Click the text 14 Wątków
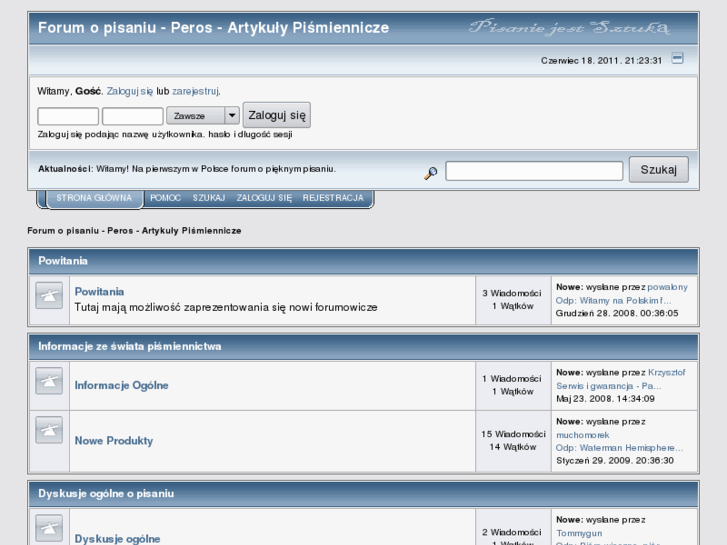 point(513,447)
